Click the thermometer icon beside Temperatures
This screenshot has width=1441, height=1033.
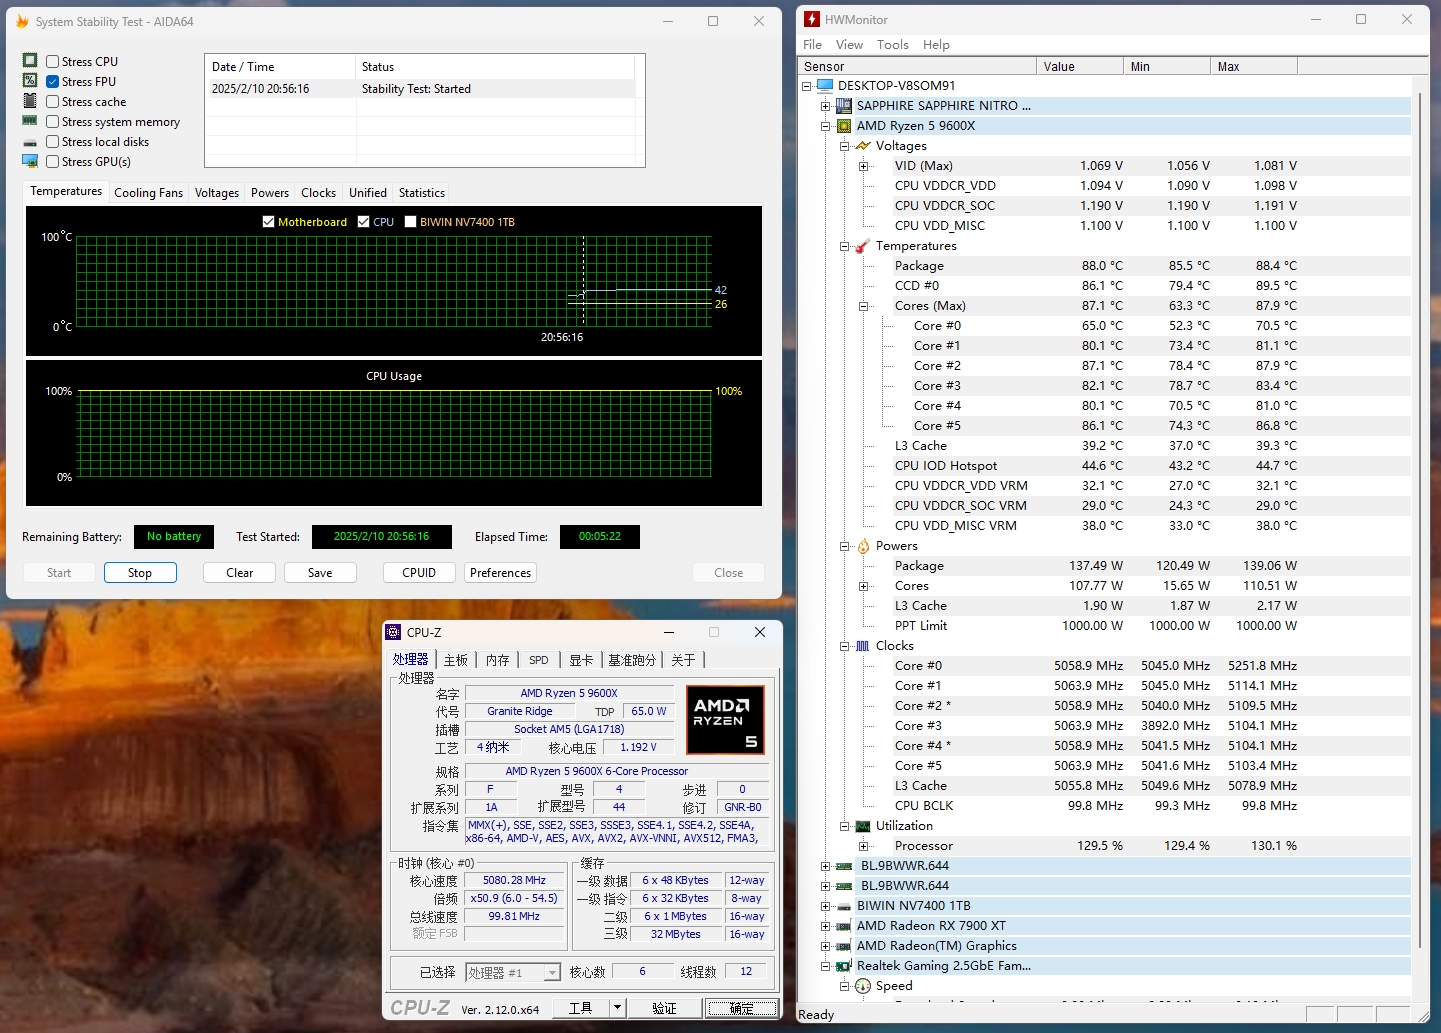pyautogui.click(x=863, y=245)
